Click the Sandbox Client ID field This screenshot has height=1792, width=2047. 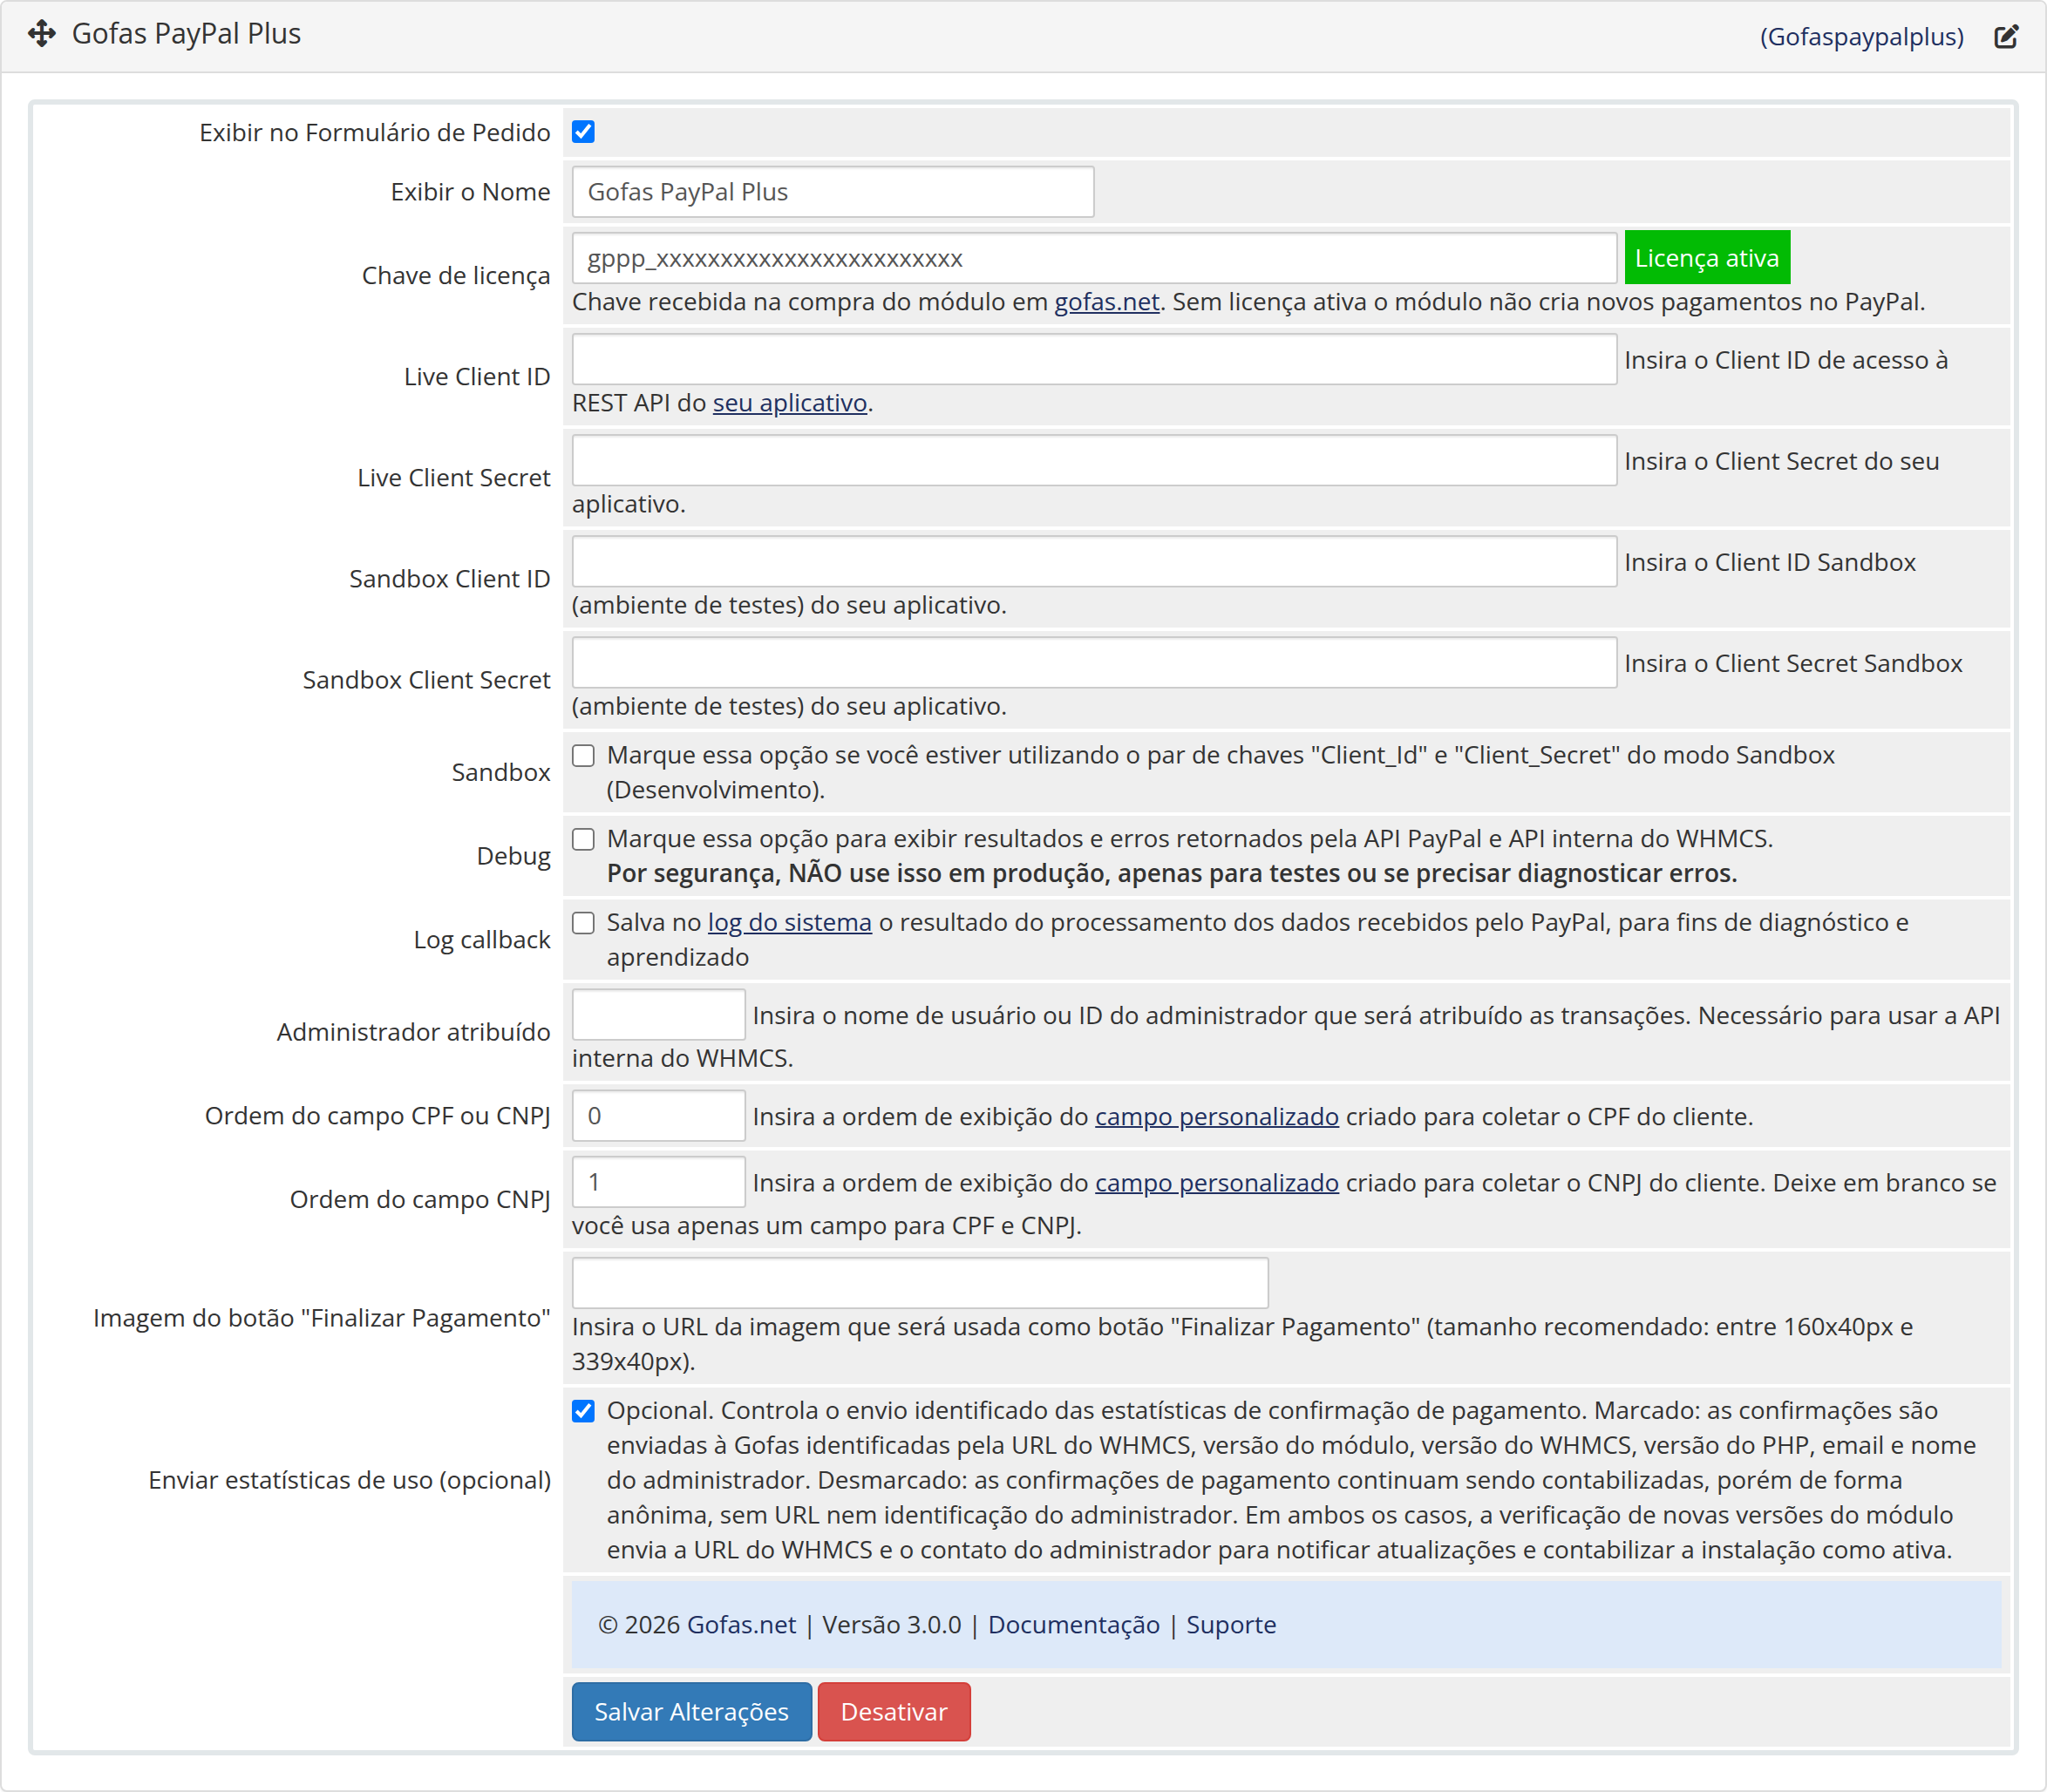tap(1094, 562)
